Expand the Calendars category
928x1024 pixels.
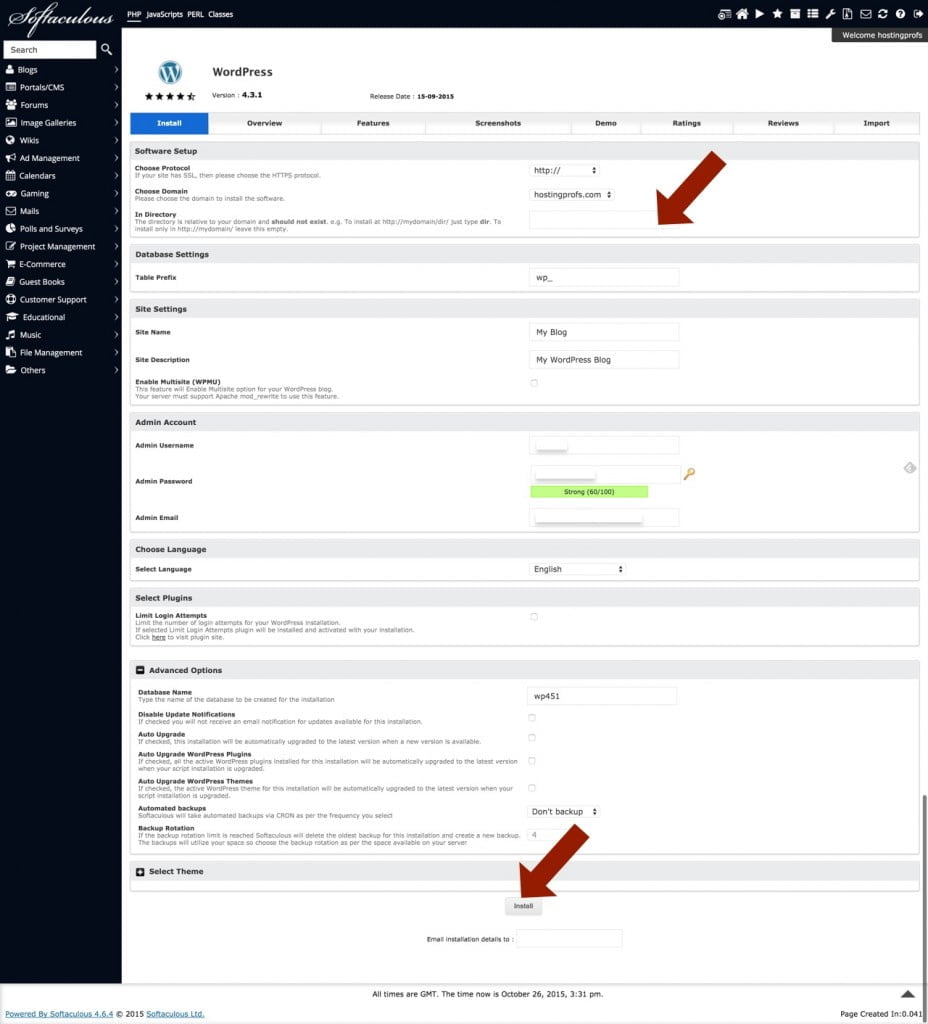coord(61,175)
